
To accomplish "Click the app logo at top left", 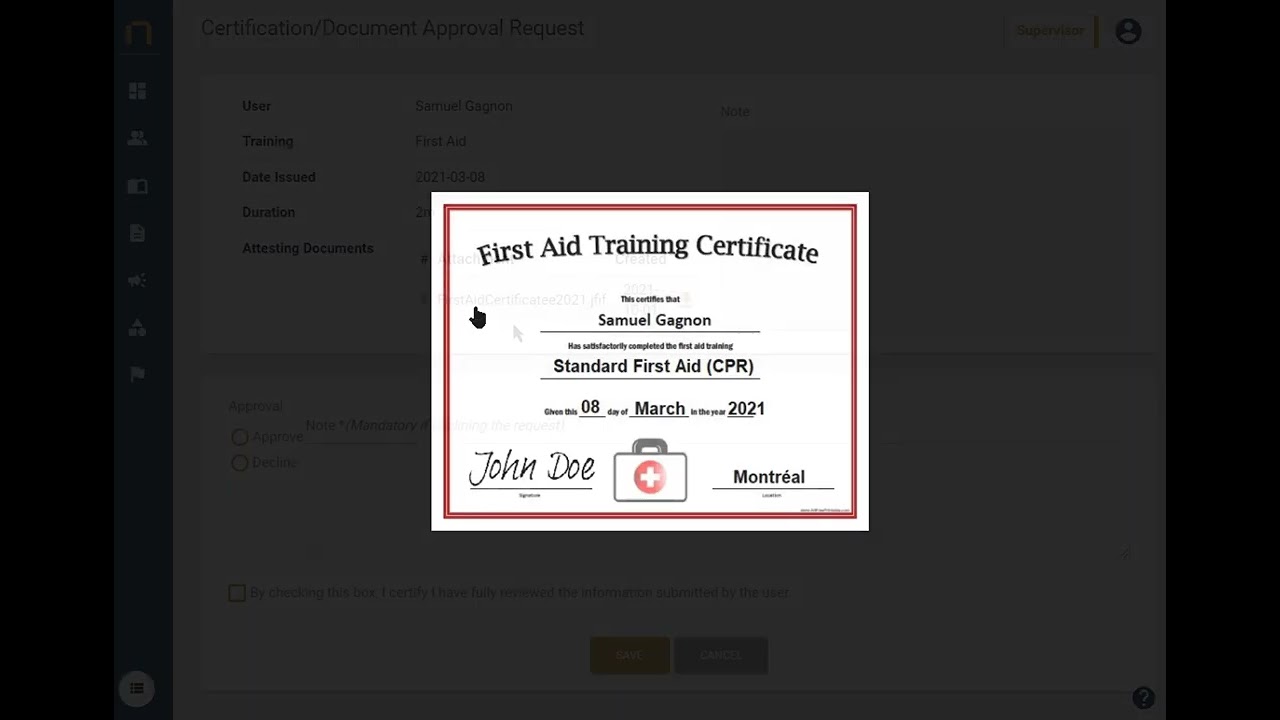I will tap(139, 32).
